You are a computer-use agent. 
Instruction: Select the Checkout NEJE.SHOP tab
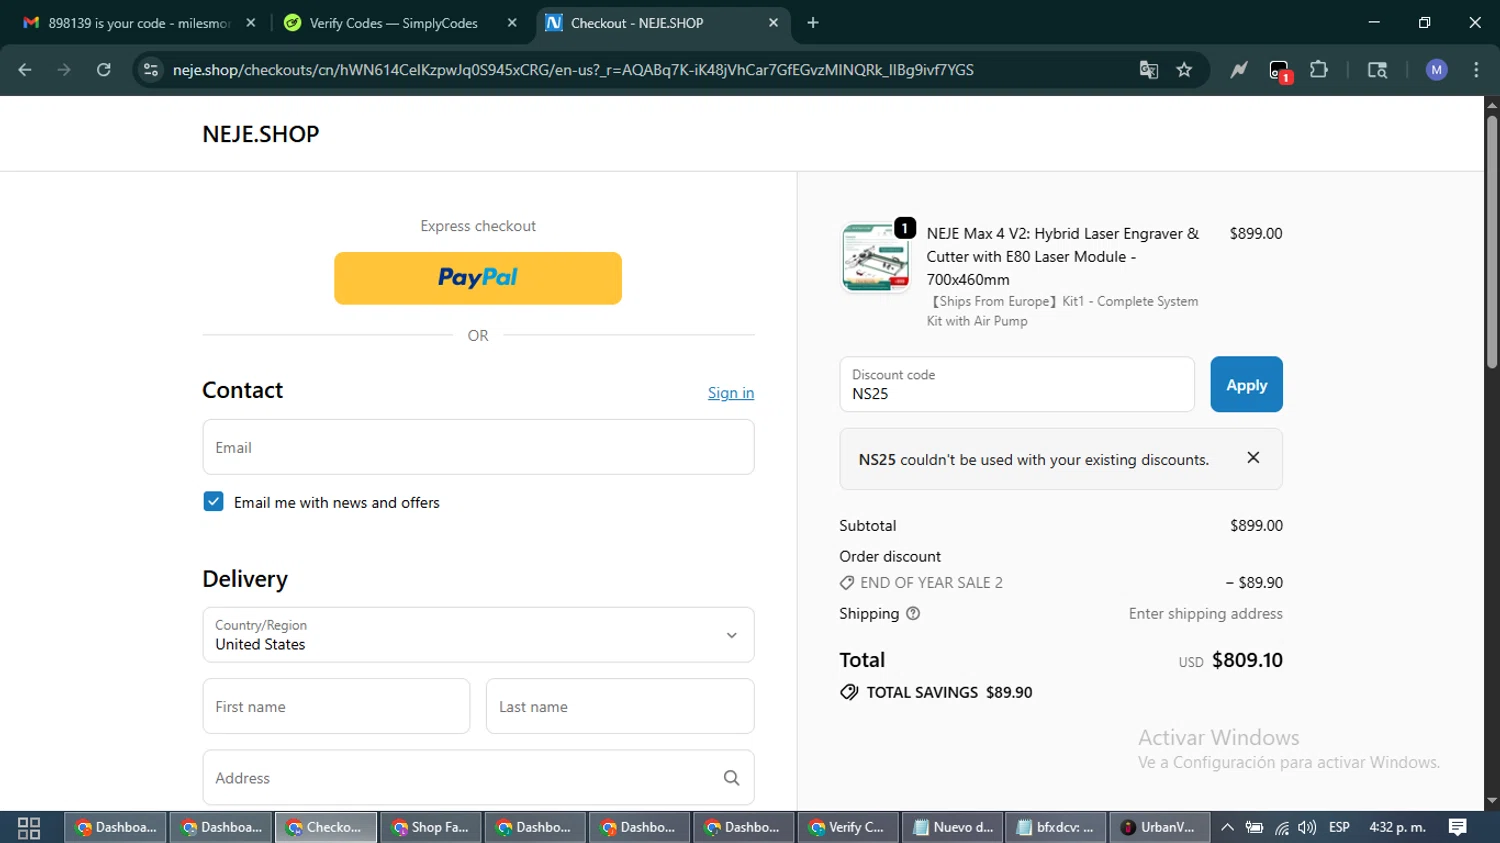coord(662,23)
